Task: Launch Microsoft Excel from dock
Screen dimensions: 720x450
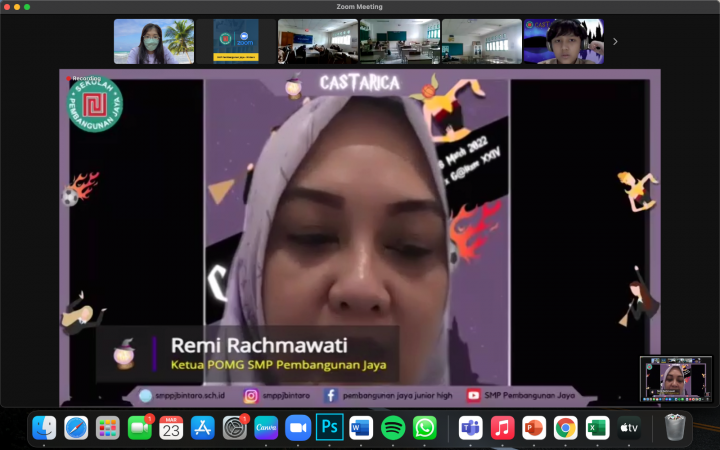Action: [597, 428]
